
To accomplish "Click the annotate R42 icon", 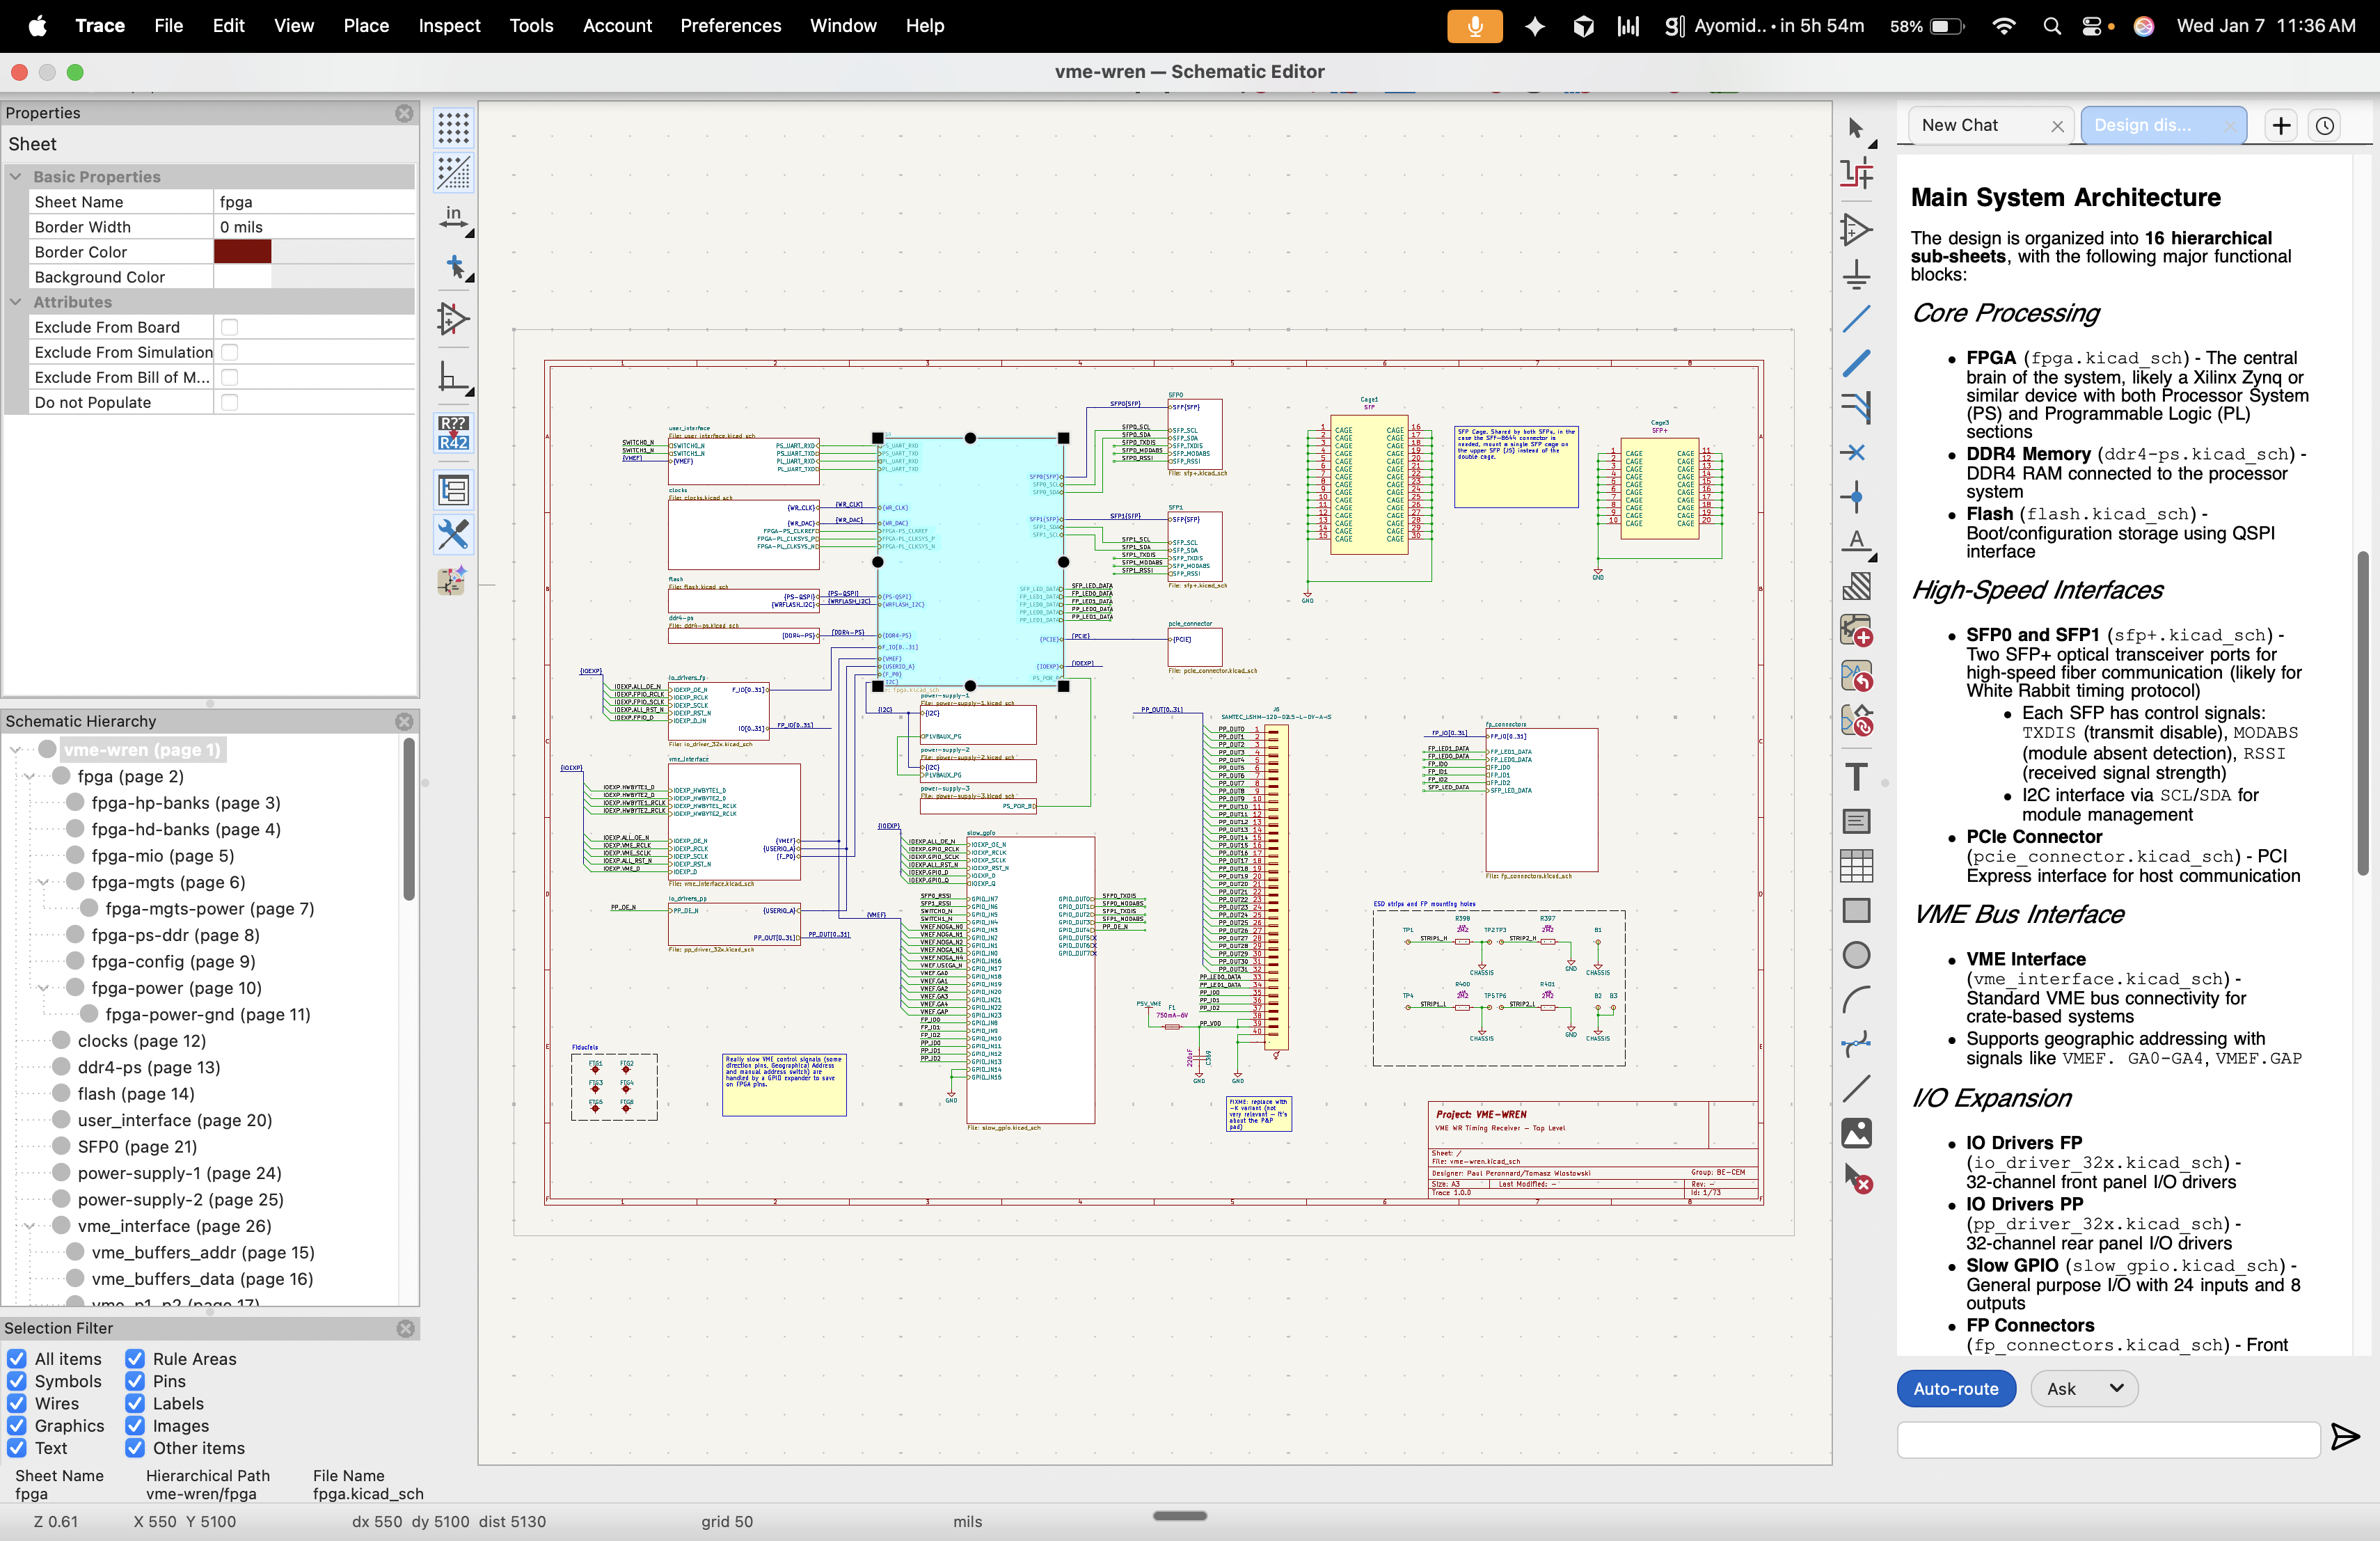I will [x=453, y=433].
